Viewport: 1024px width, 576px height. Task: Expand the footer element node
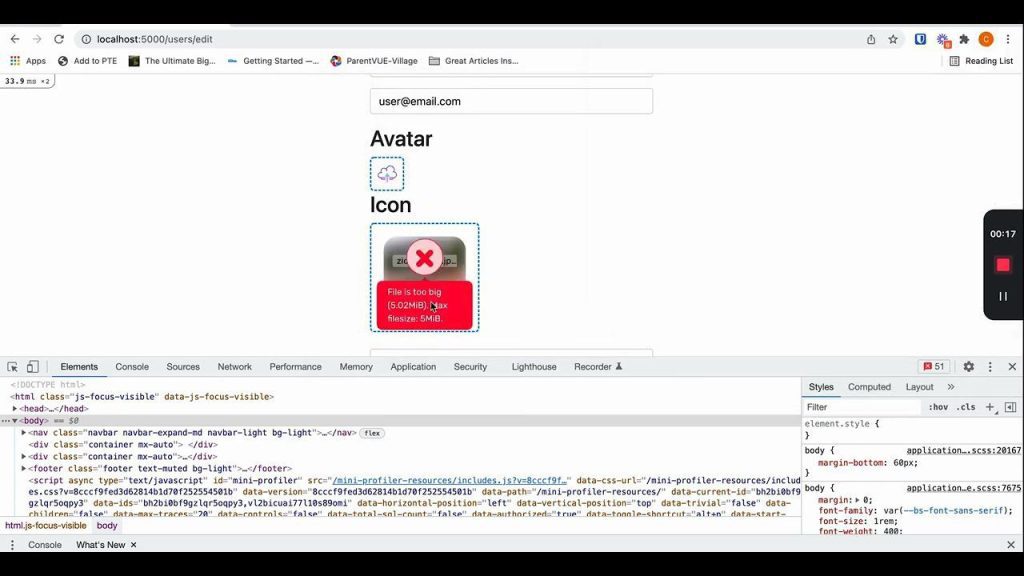[24, 468]
